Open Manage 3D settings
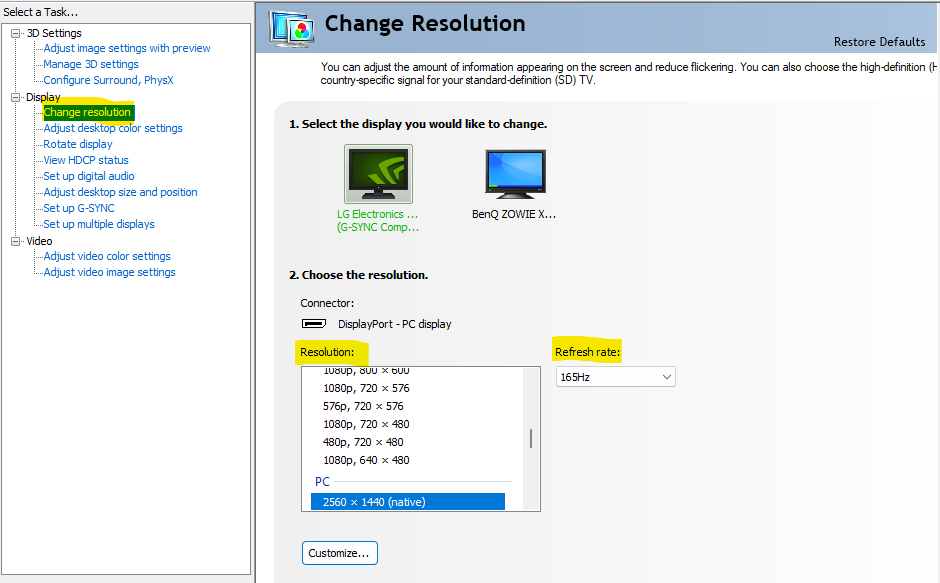Image resolution: width=940 pixels, height=583 pixels. tap(91, 64)
